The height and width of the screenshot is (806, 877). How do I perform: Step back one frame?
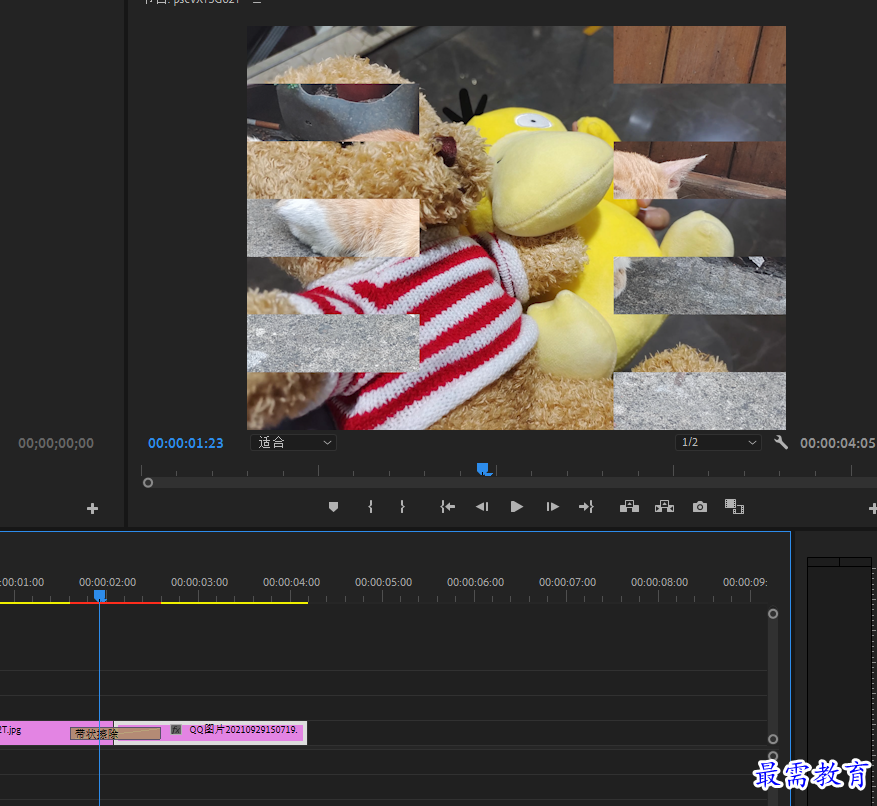(482, 507)
